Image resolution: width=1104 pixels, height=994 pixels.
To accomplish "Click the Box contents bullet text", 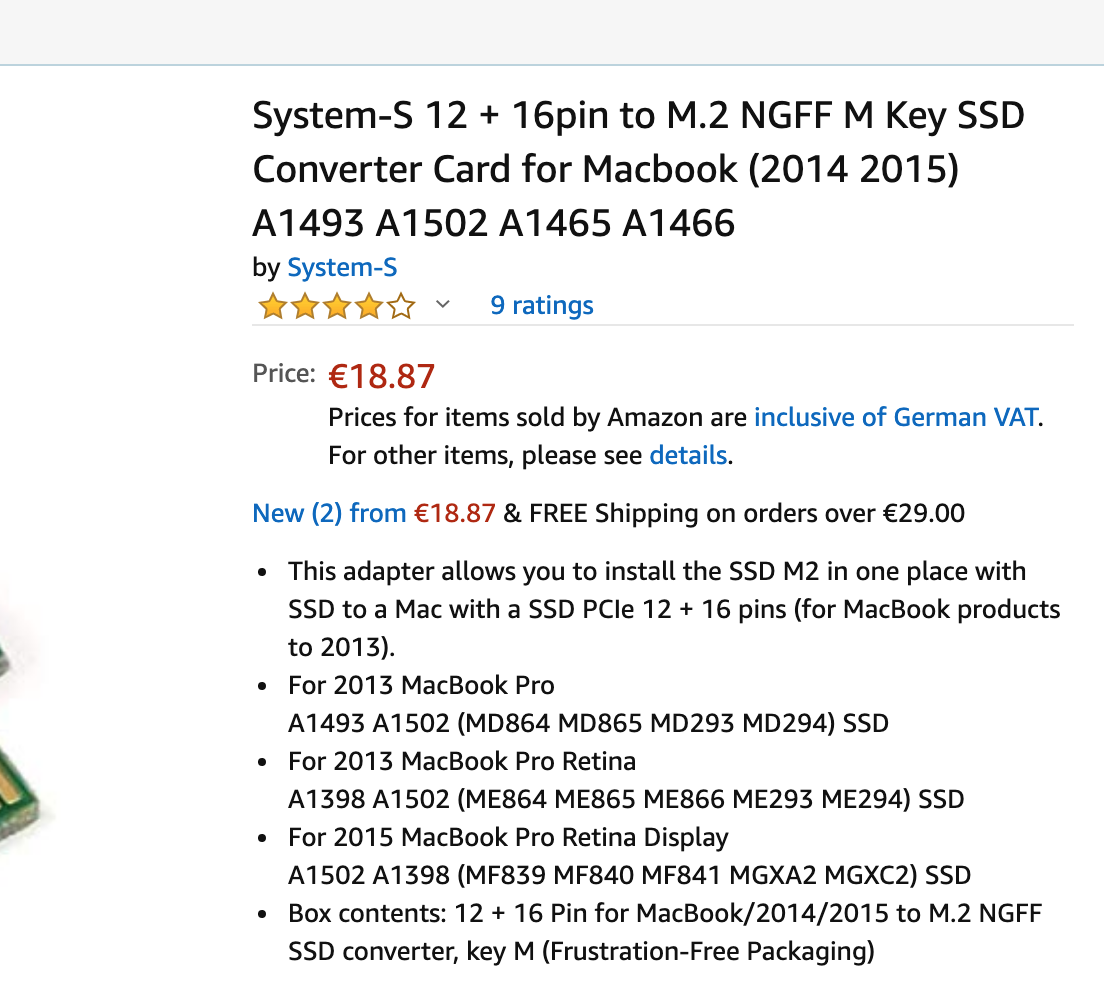I will point(665,932).
